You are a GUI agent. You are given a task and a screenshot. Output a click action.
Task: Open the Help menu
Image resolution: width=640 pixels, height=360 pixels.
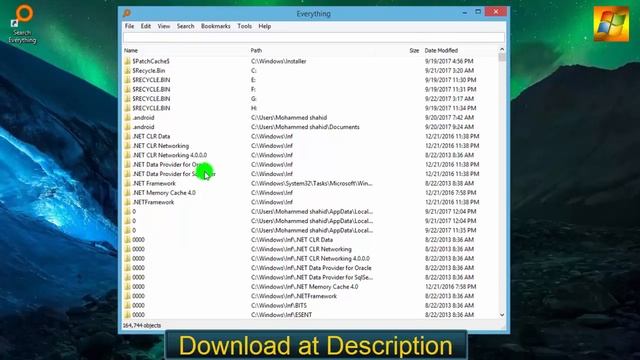[264, 26]
